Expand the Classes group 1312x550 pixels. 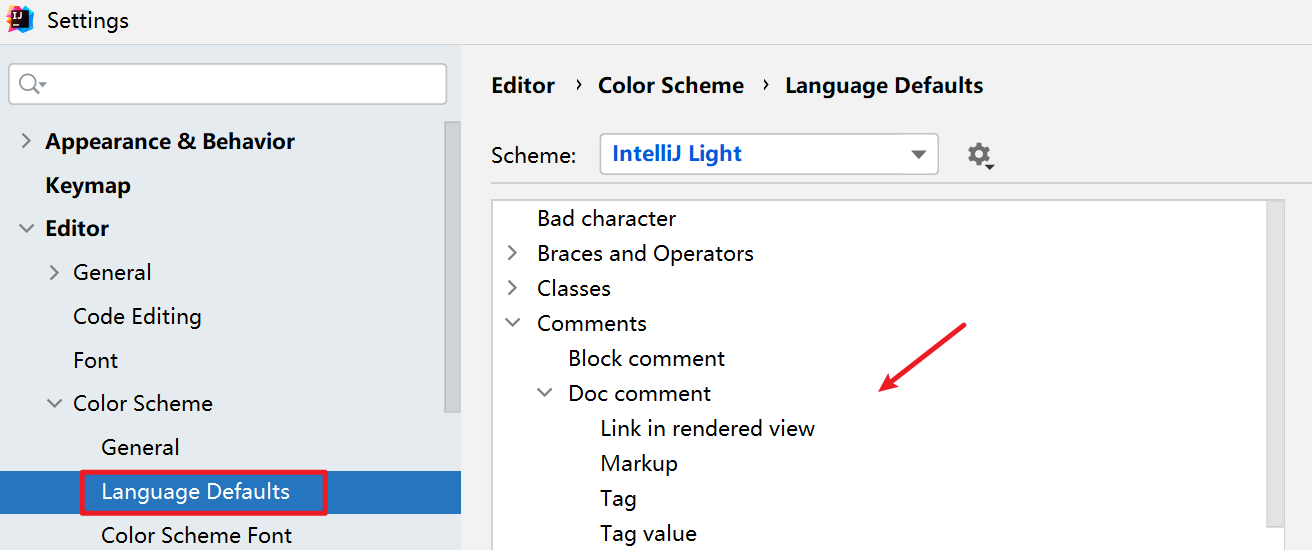[x=513, y=288]
